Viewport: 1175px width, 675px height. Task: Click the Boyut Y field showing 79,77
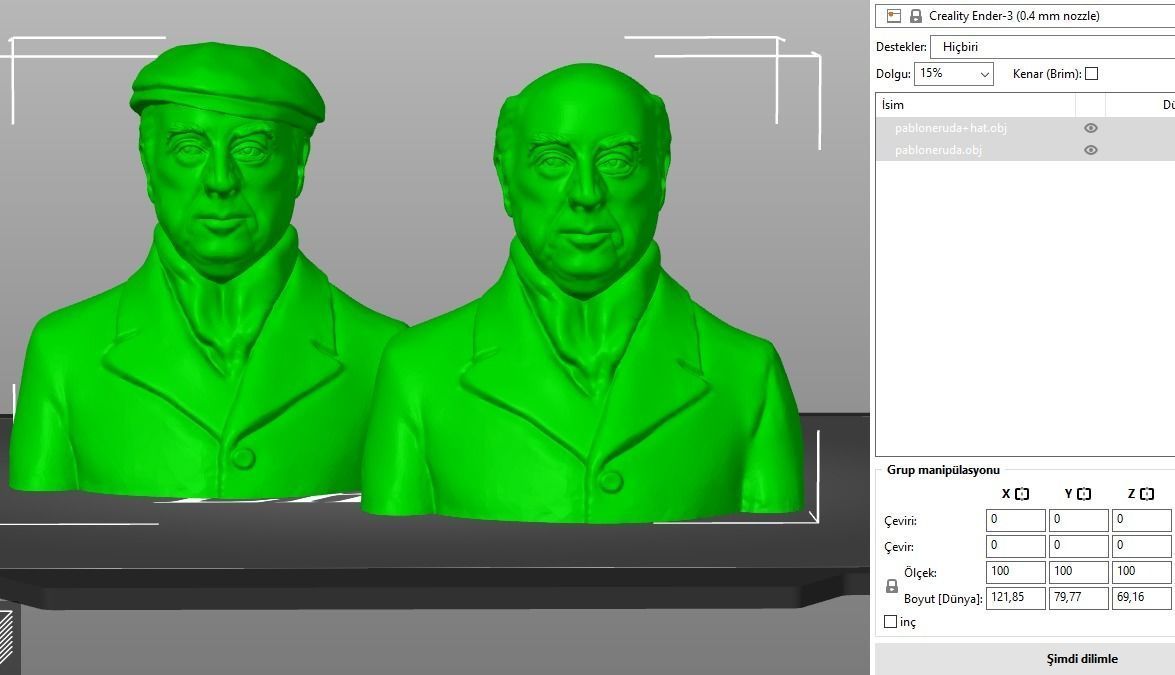pos(1078,598)
